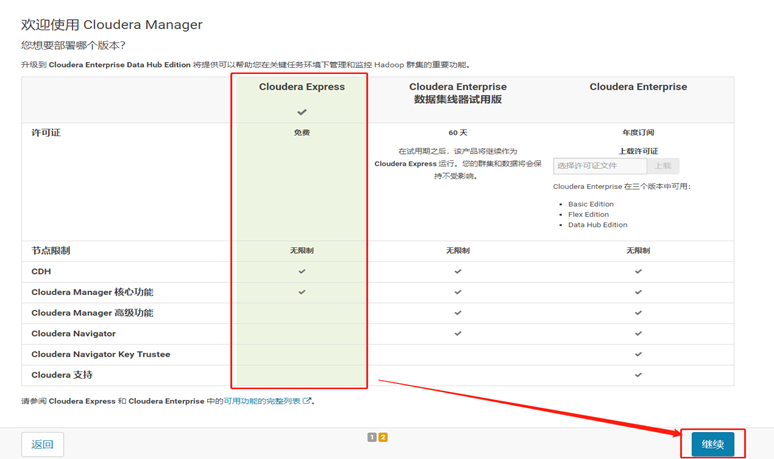Click the Basic Edition list item
The width and height of the screenshot is (774, 459).
tap(591, 204)
